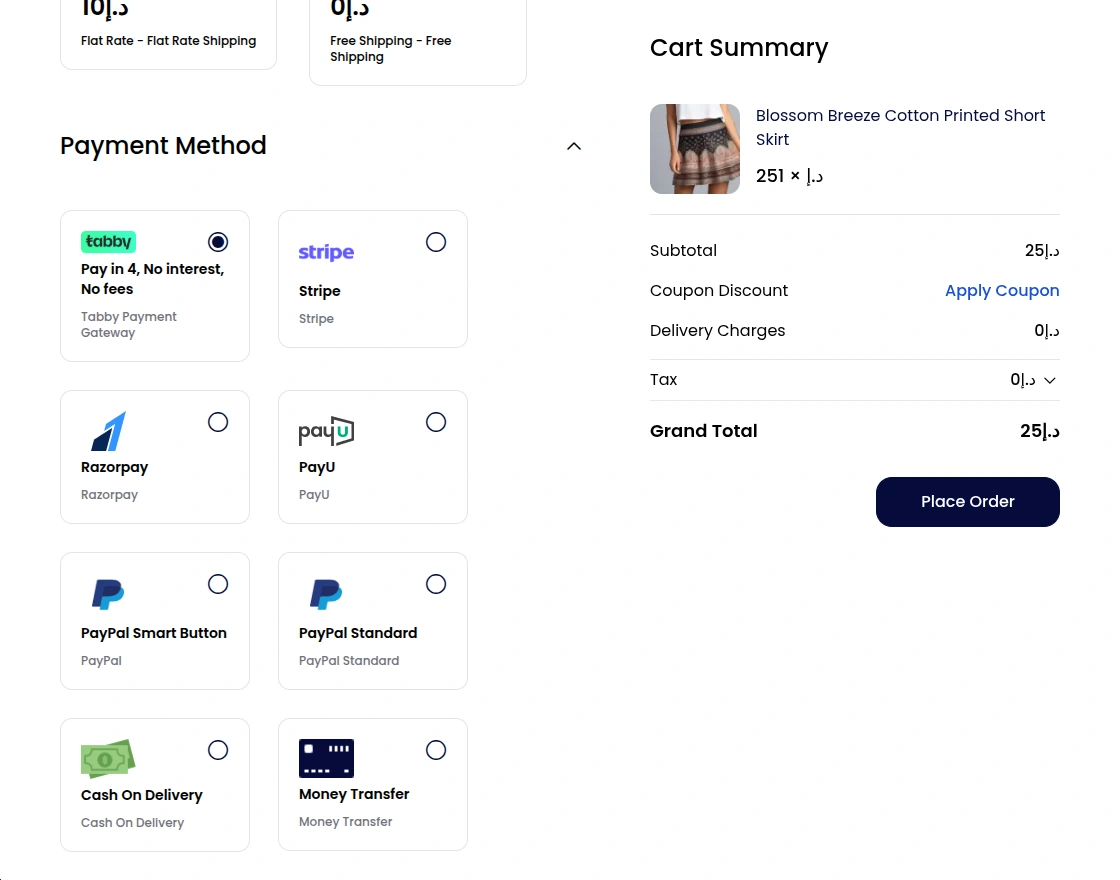
Task: Choose the Flat Rate Shipping option card
Action: point(169,34)
